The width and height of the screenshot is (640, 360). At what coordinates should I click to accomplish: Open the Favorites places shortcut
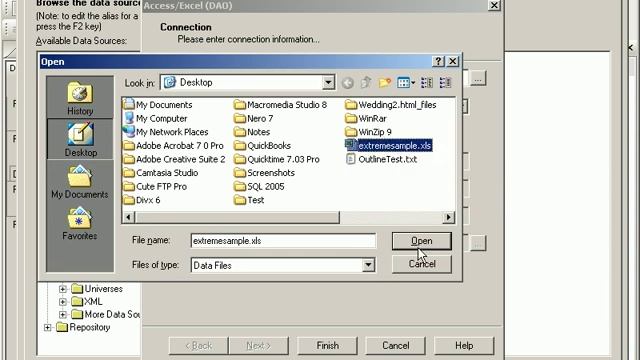tap(80, 223)
